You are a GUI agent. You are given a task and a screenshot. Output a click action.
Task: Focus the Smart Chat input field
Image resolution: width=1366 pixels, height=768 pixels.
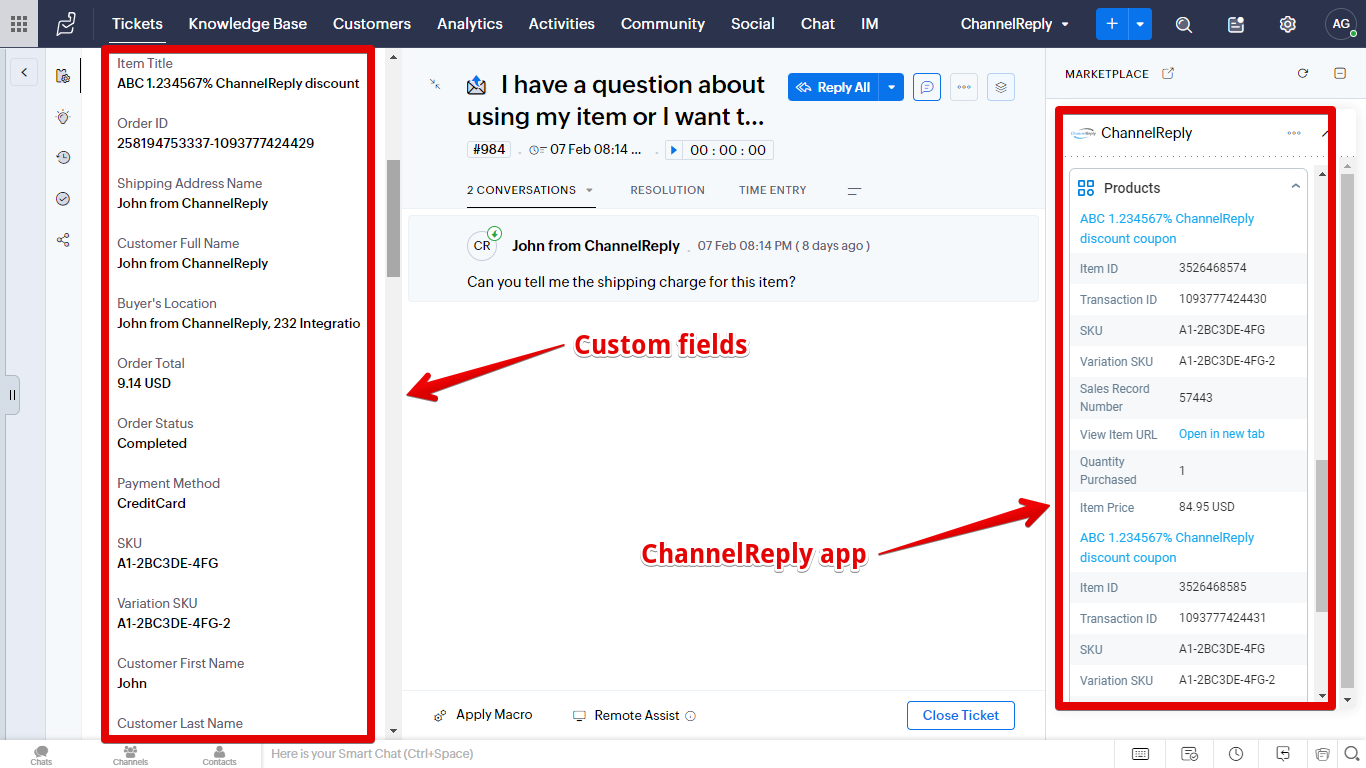tap(690, 754)
